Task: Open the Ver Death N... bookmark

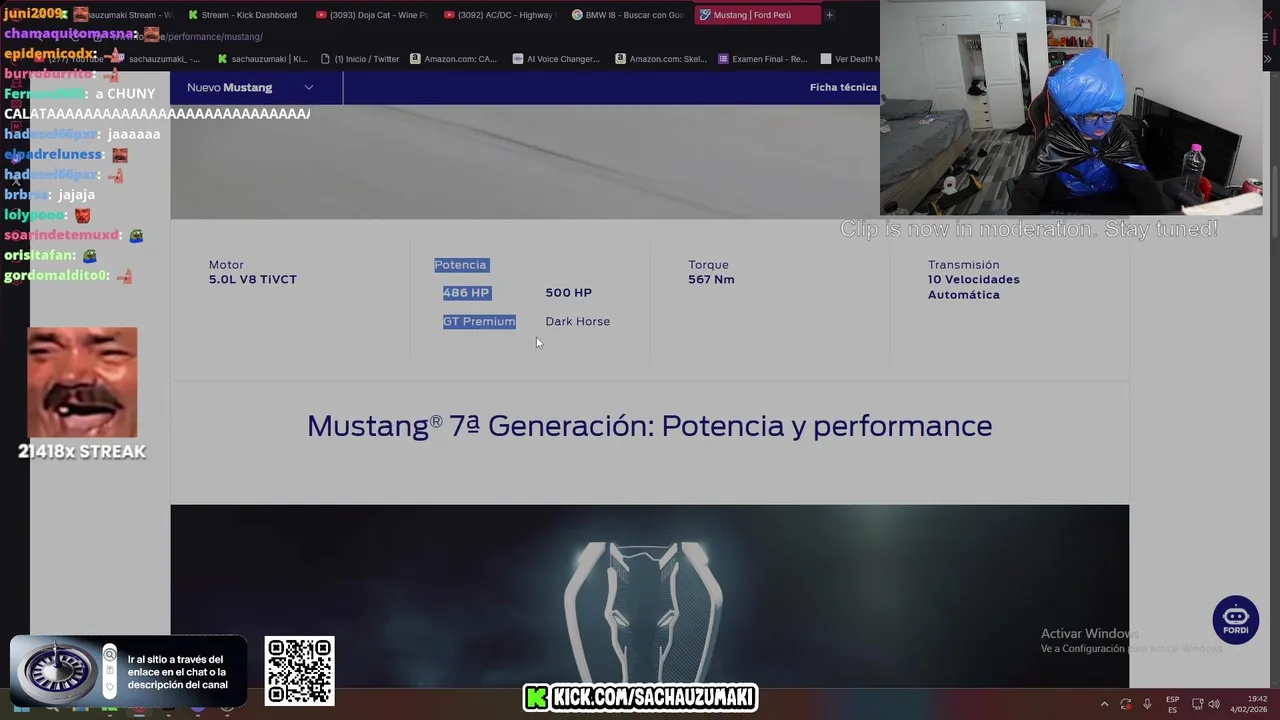Action: pos(849,59)
